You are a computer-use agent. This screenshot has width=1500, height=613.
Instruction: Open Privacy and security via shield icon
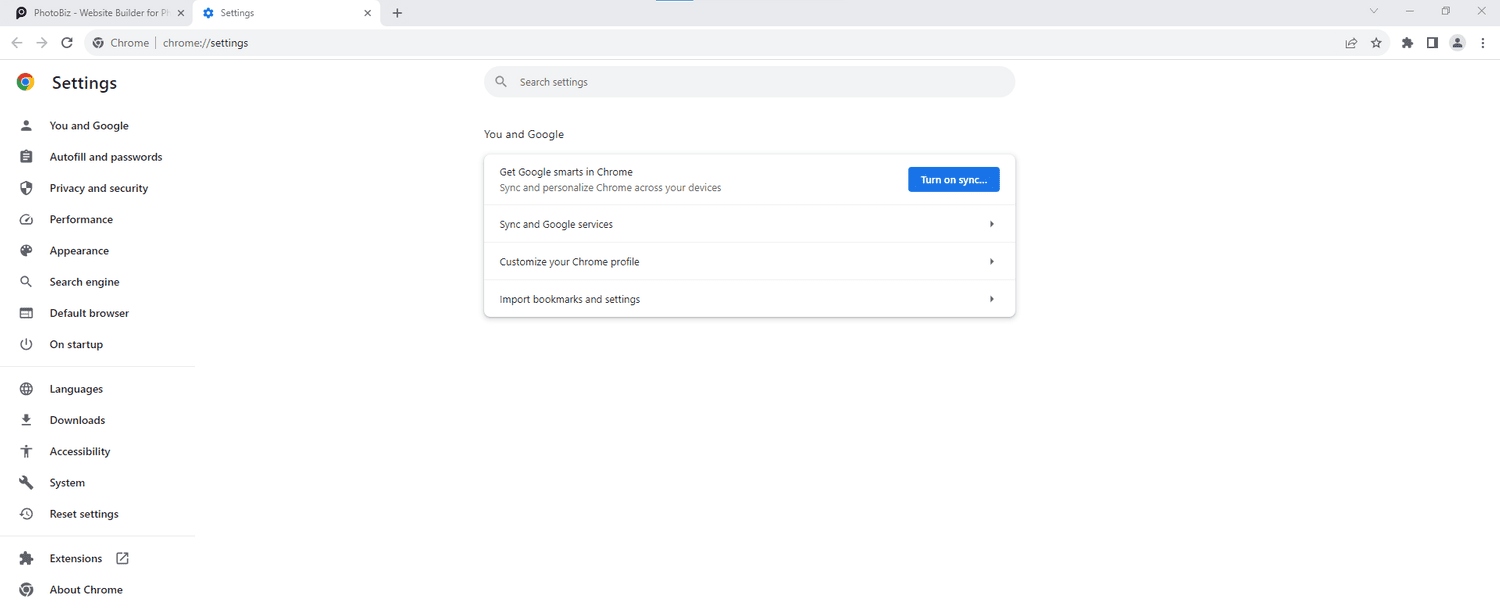[x=26, y=187]
